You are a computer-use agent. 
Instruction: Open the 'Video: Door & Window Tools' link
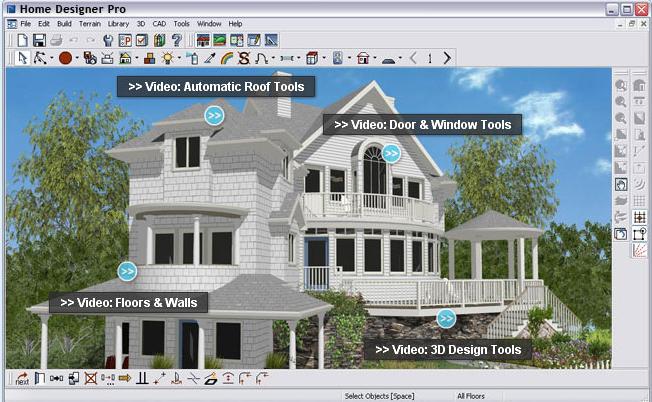(x=422, y=125)
